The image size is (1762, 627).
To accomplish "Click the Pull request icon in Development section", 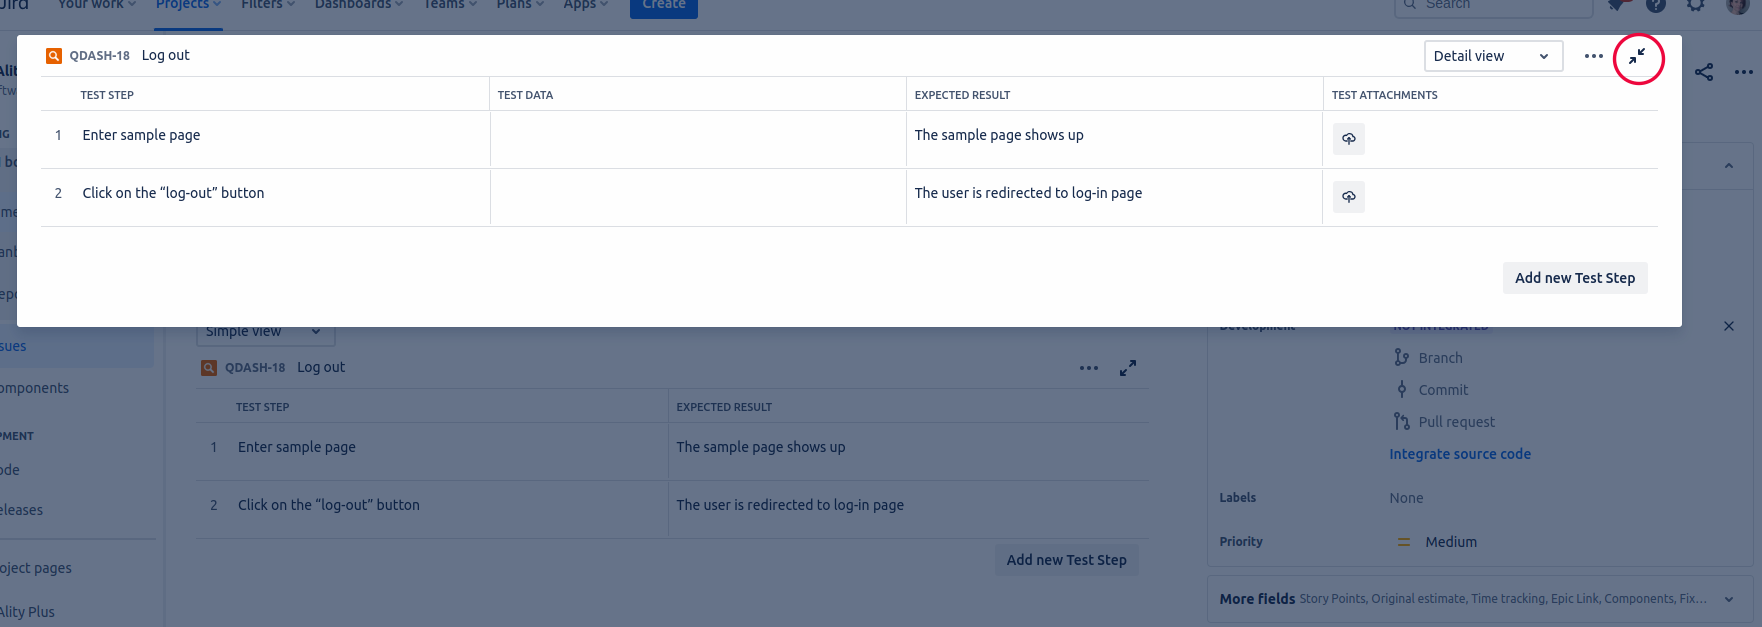I will point(1402,421).
